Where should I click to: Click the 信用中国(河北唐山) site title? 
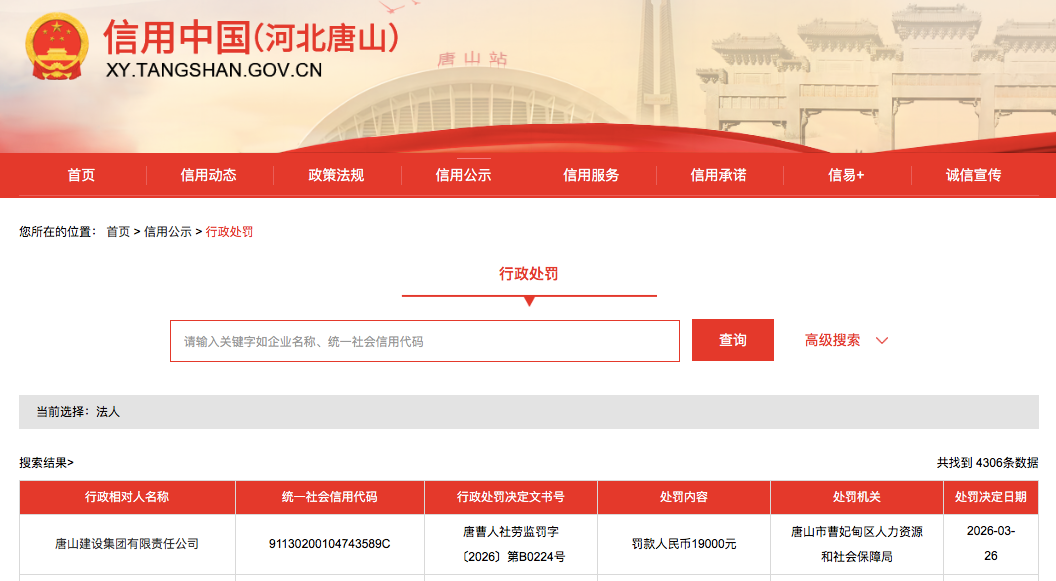(x=251, y=37)
